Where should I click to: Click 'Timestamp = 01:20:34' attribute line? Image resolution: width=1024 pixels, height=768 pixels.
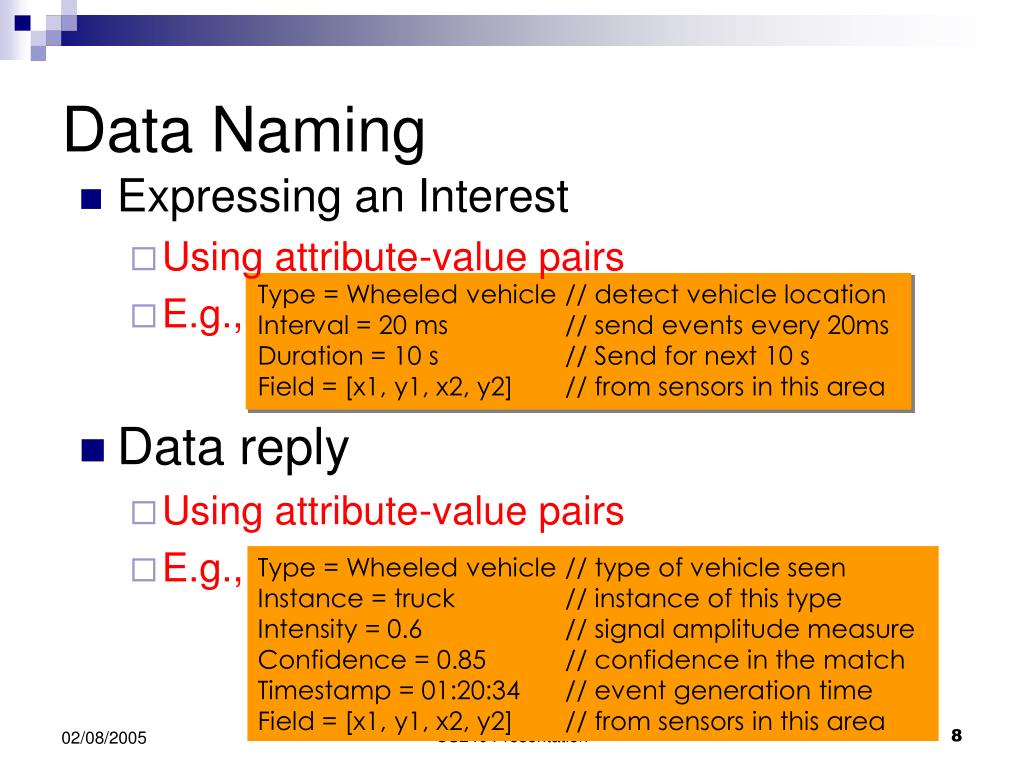pyautogui.click(x=389, y=690)
